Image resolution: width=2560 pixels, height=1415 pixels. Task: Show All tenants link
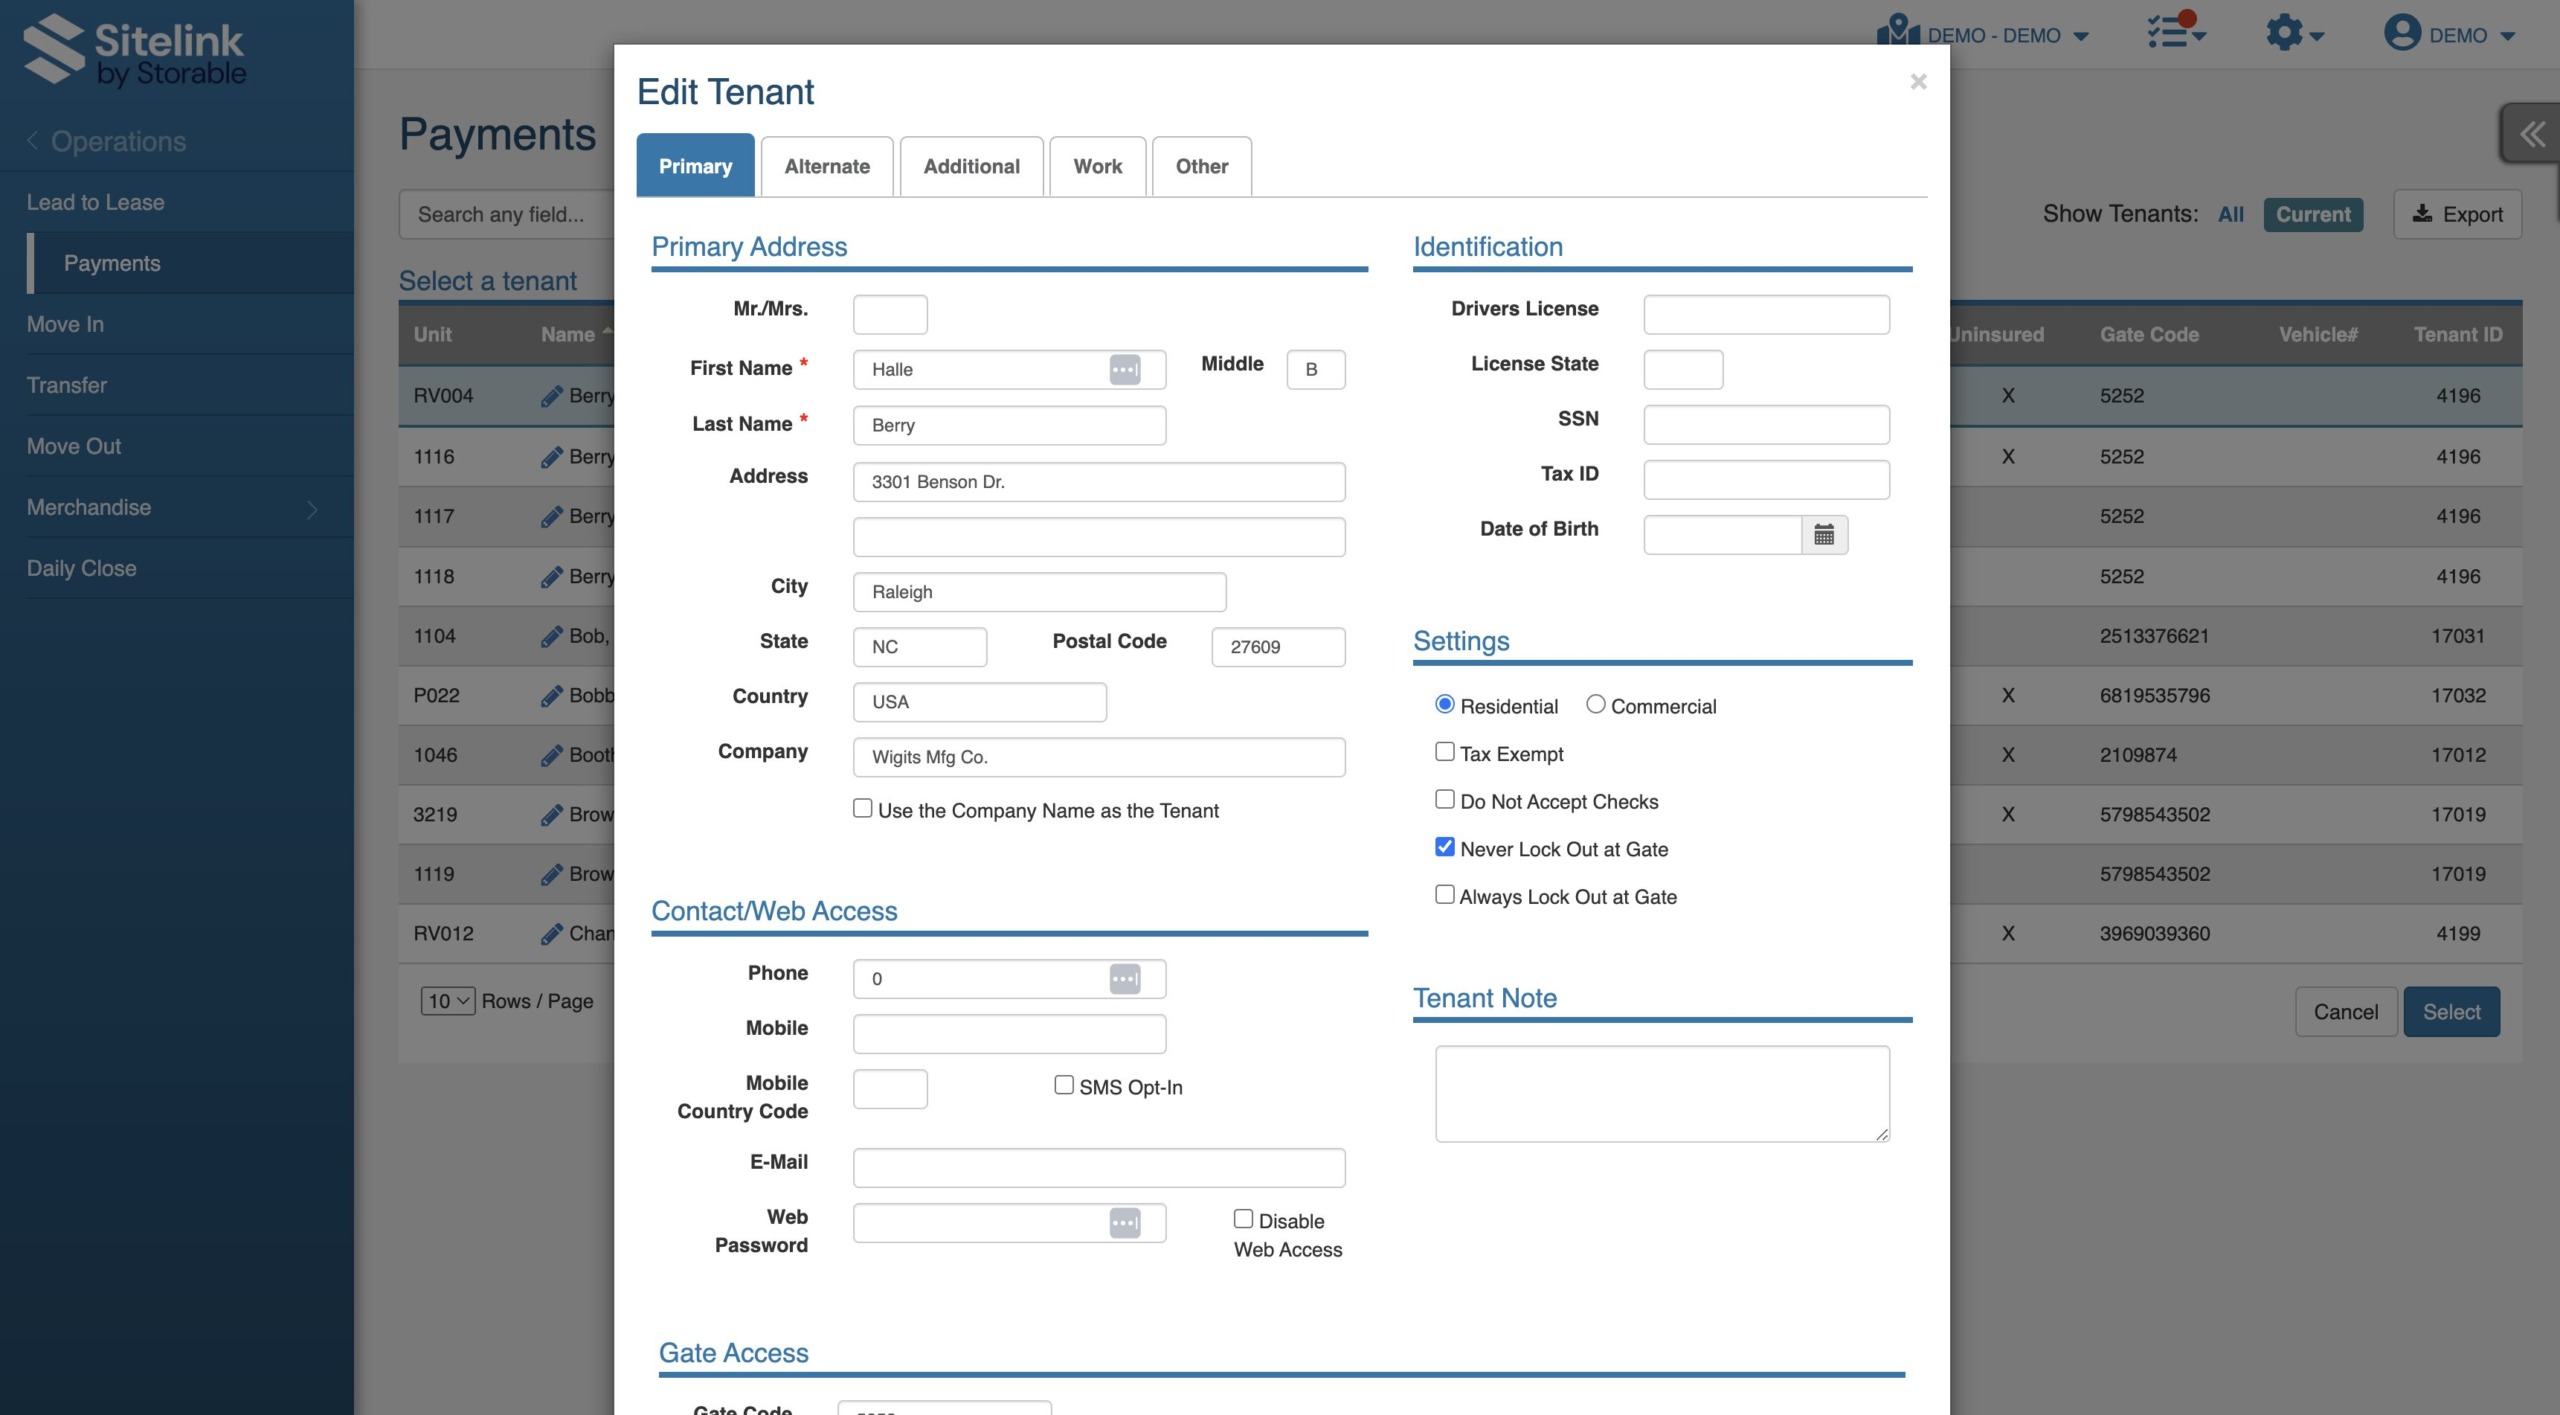[x=2230, y=214]
